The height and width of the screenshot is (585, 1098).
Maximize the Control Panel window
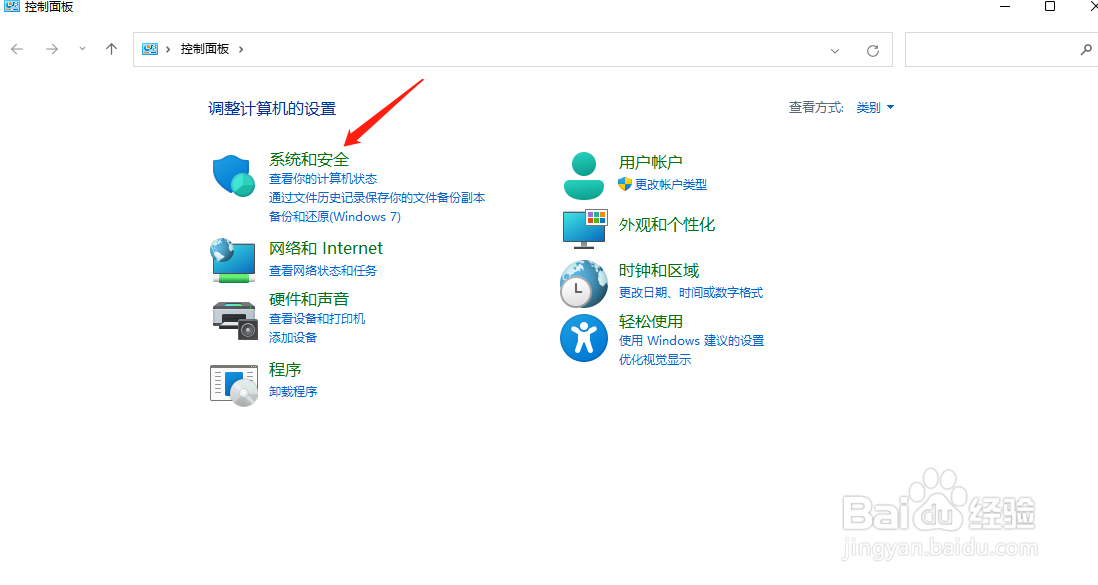[1050, 7]
